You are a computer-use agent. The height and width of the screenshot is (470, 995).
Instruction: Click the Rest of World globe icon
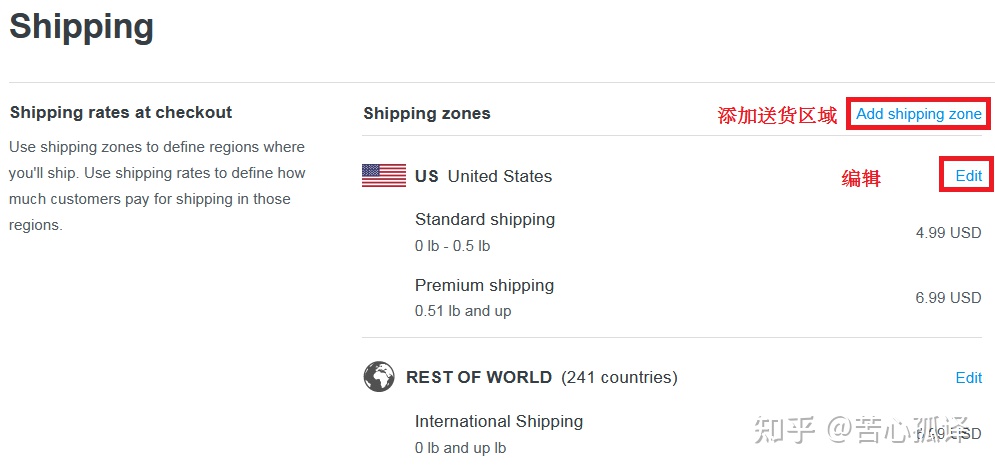point(379,377)
